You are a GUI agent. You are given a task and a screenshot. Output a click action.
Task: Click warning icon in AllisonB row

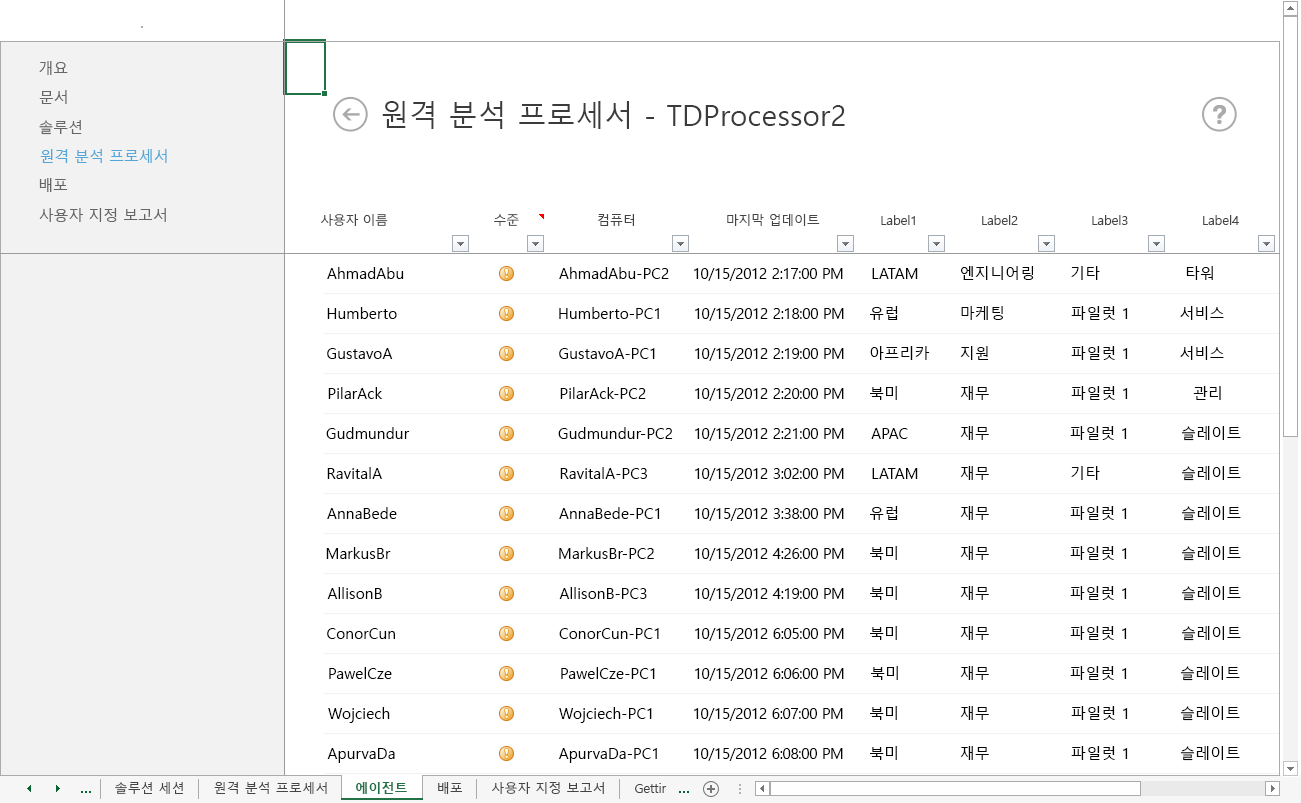pyautogui.click(x=506, y=593)
